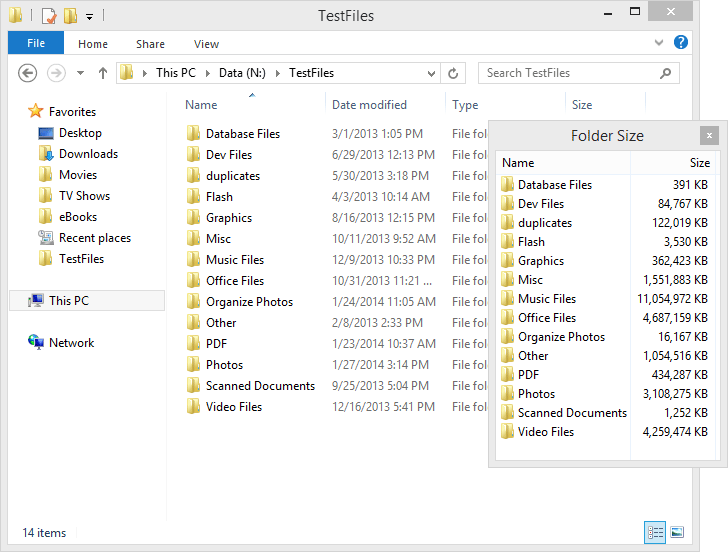Select the Music Files folder in Explorer list
This screenshot has width=728, height=552.
click(226, 260)
